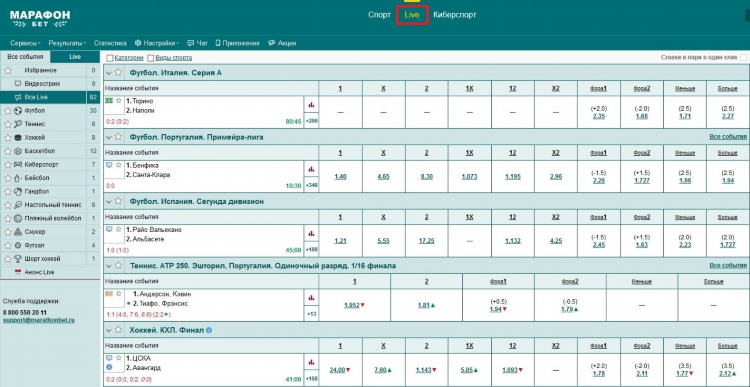The width and height of the screenshot is (750, 387).
Task: Favorite Футбол with its sidebar star
Action: [x=7, y=111]
